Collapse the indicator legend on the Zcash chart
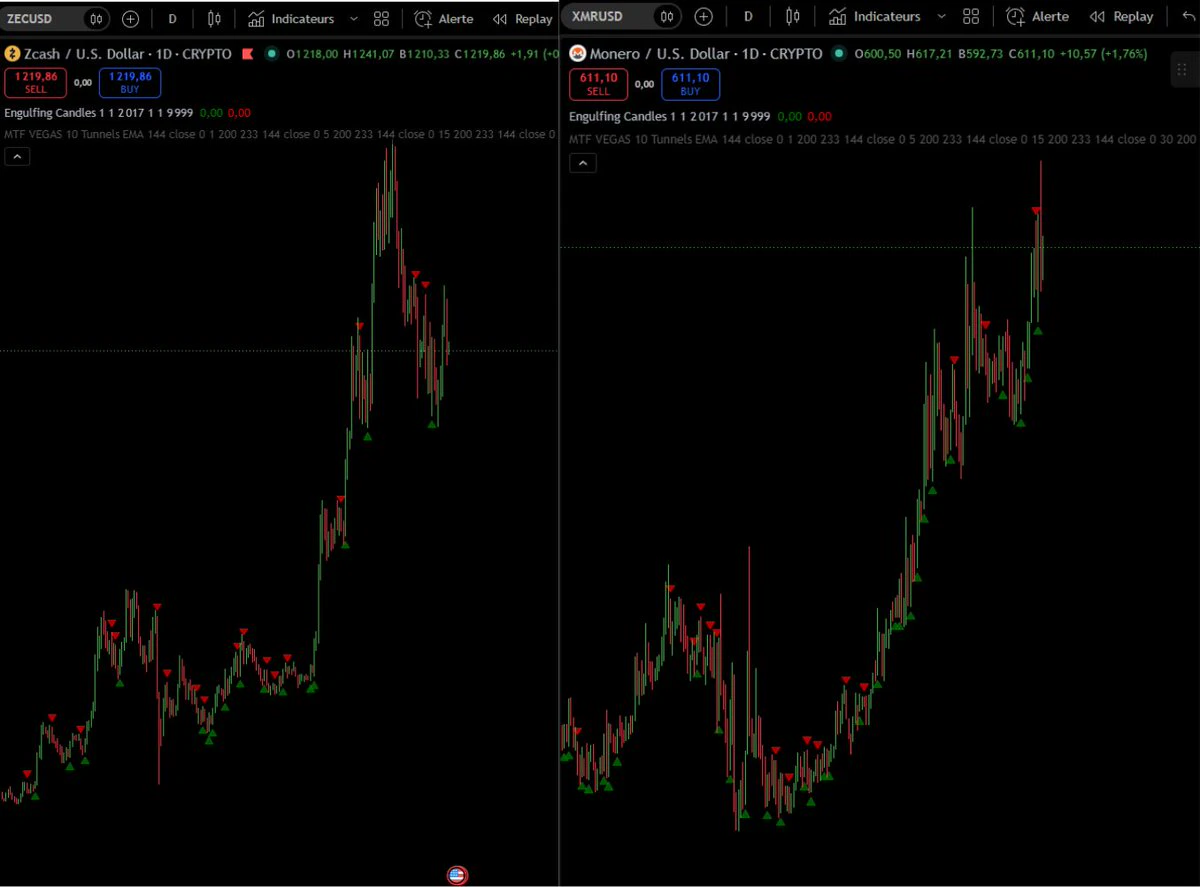The image size is (1200, 887). click(17, 156)
